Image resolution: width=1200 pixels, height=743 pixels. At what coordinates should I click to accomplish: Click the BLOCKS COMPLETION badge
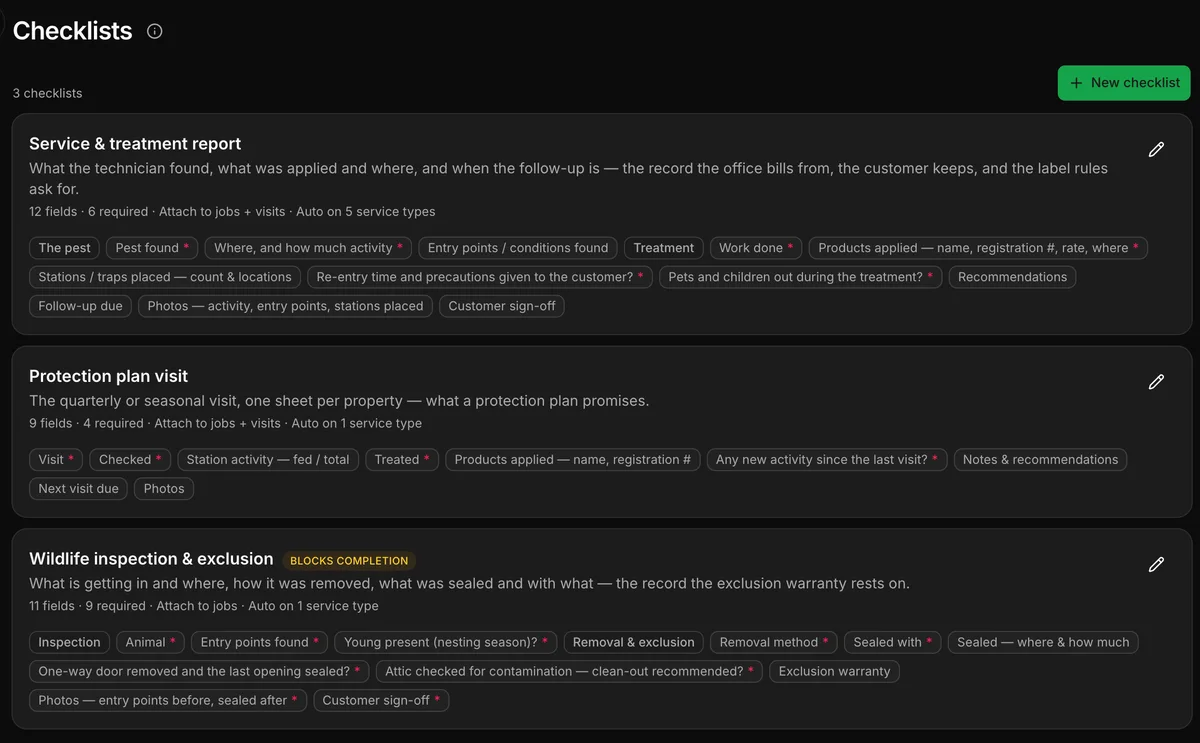349,561
